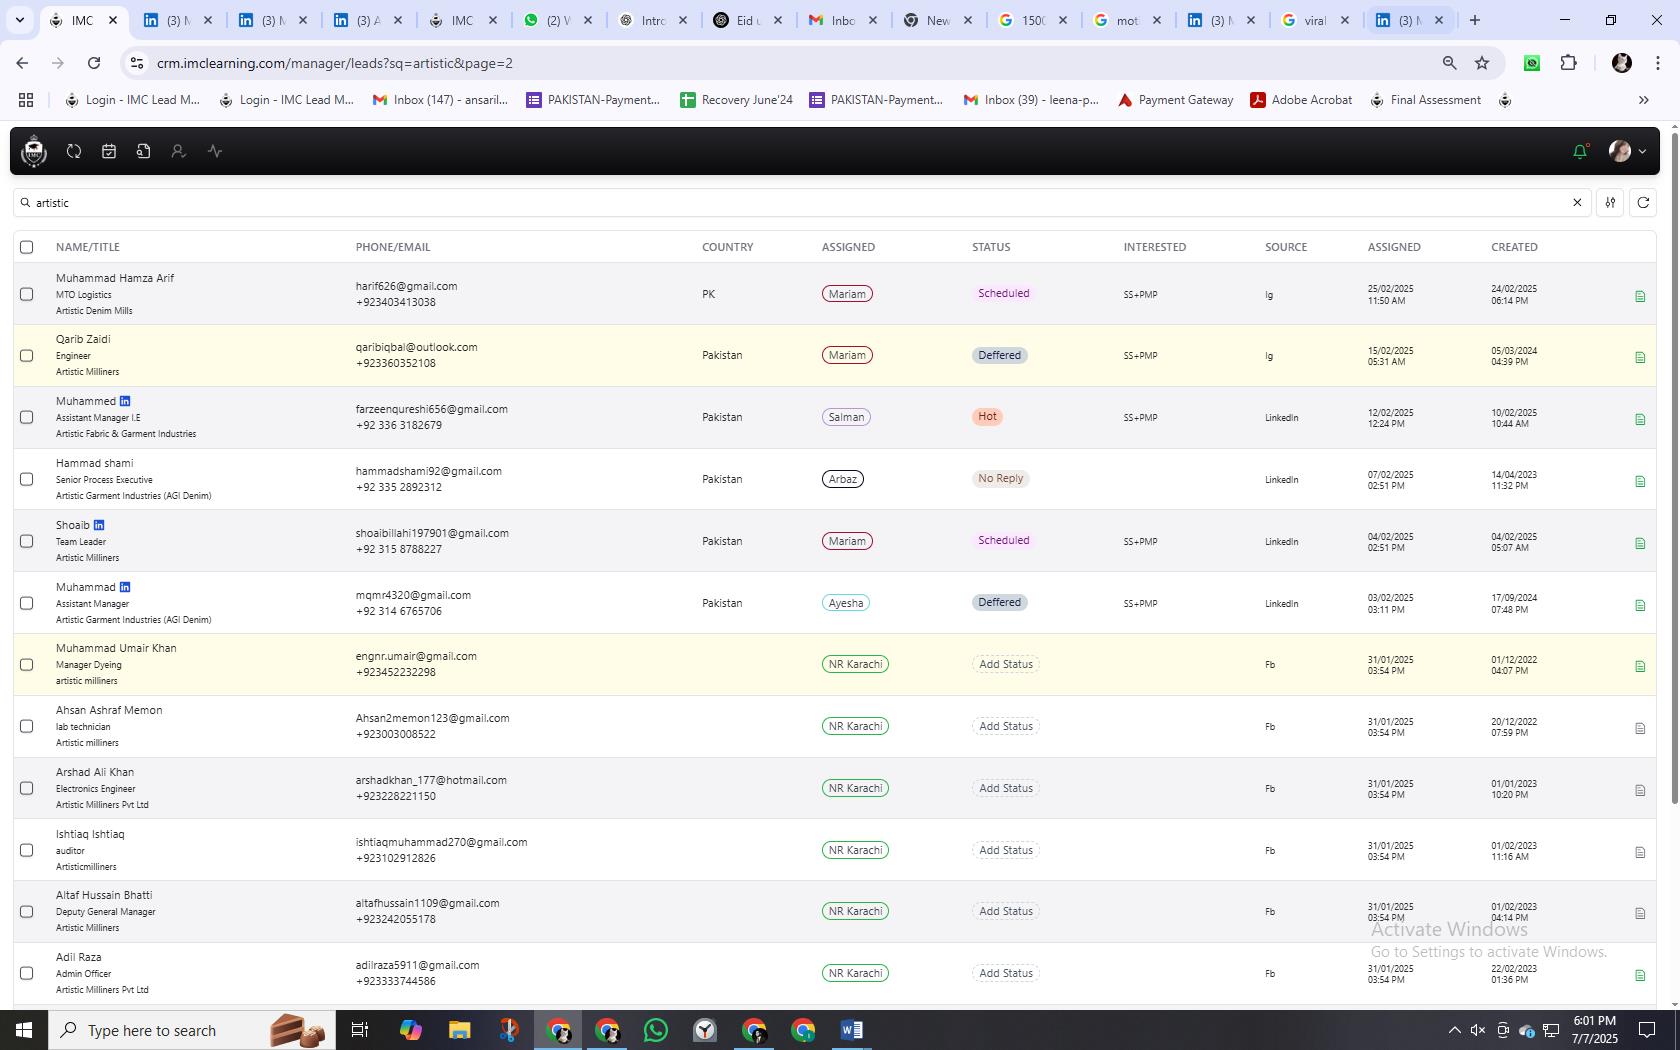Image resolution: width=1680 pixels, height=1050 pixels.
Task: Open Deffered status for Qarib Zaidi
Action: pos(999,355)
